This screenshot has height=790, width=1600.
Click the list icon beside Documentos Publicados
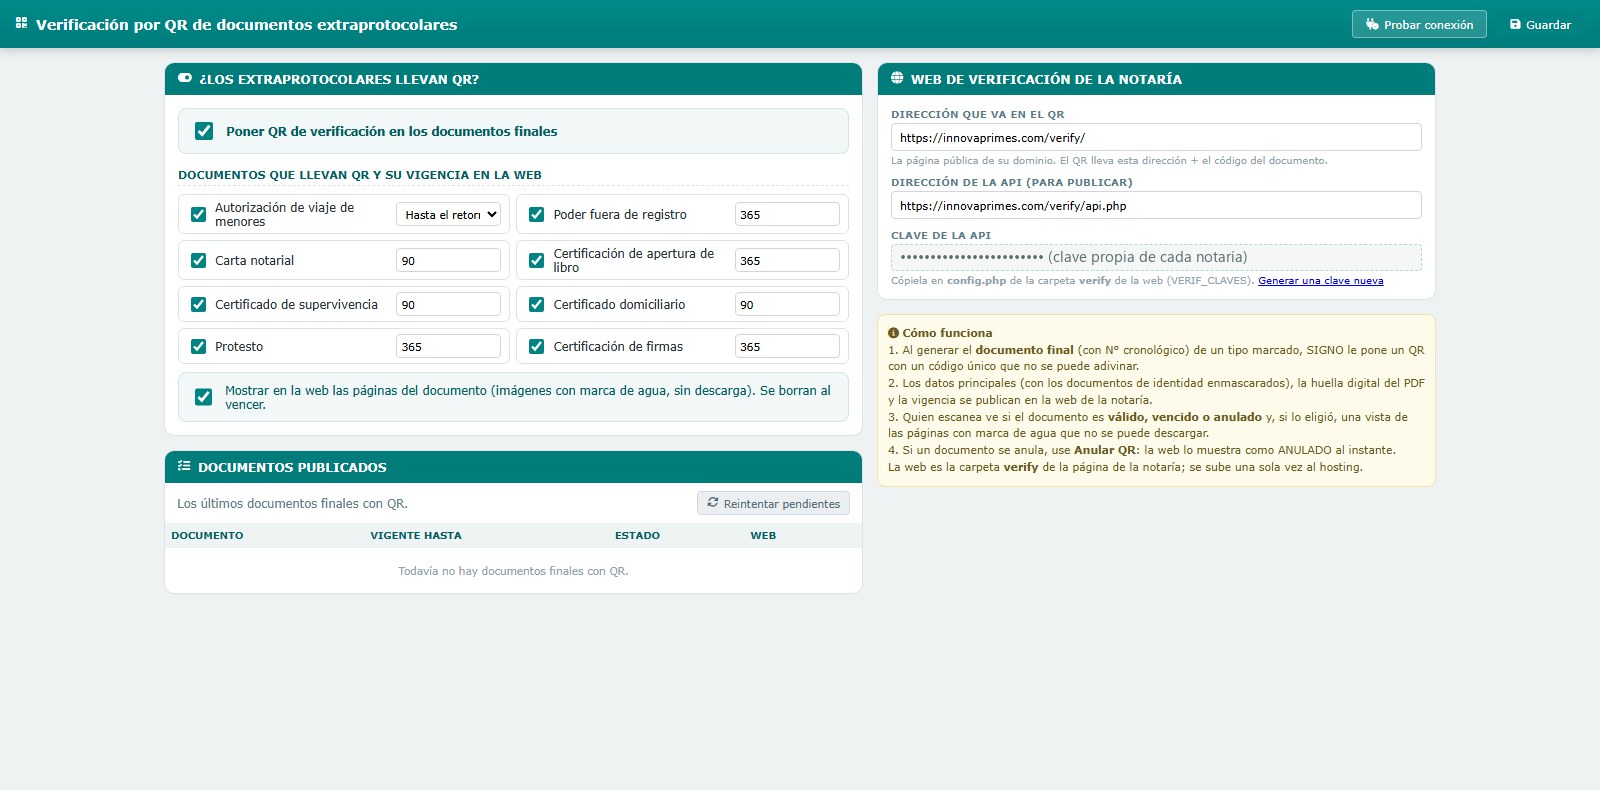tap(184, 466)
